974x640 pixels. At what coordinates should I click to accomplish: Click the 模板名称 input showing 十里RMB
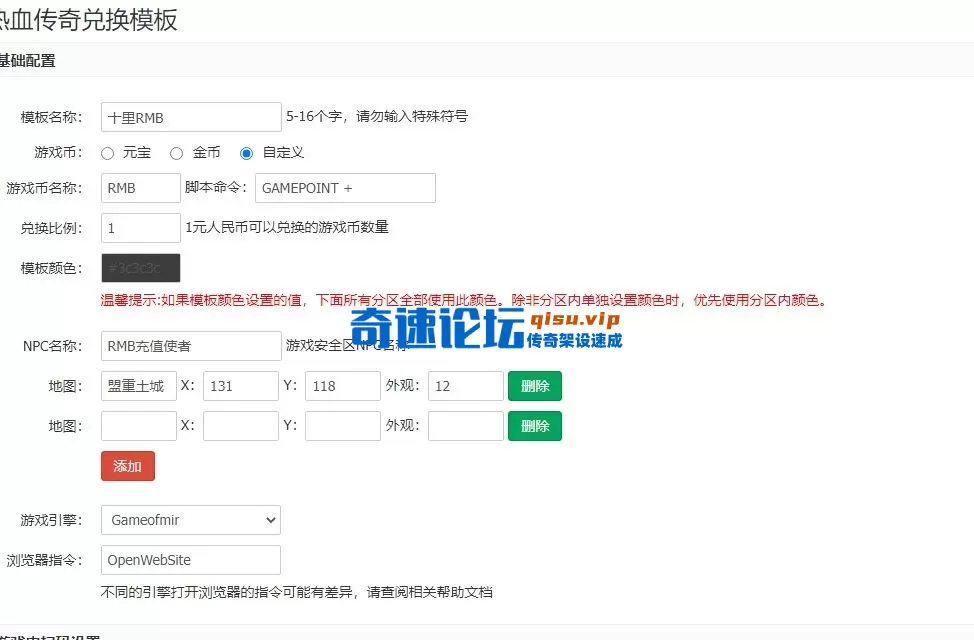190,117
